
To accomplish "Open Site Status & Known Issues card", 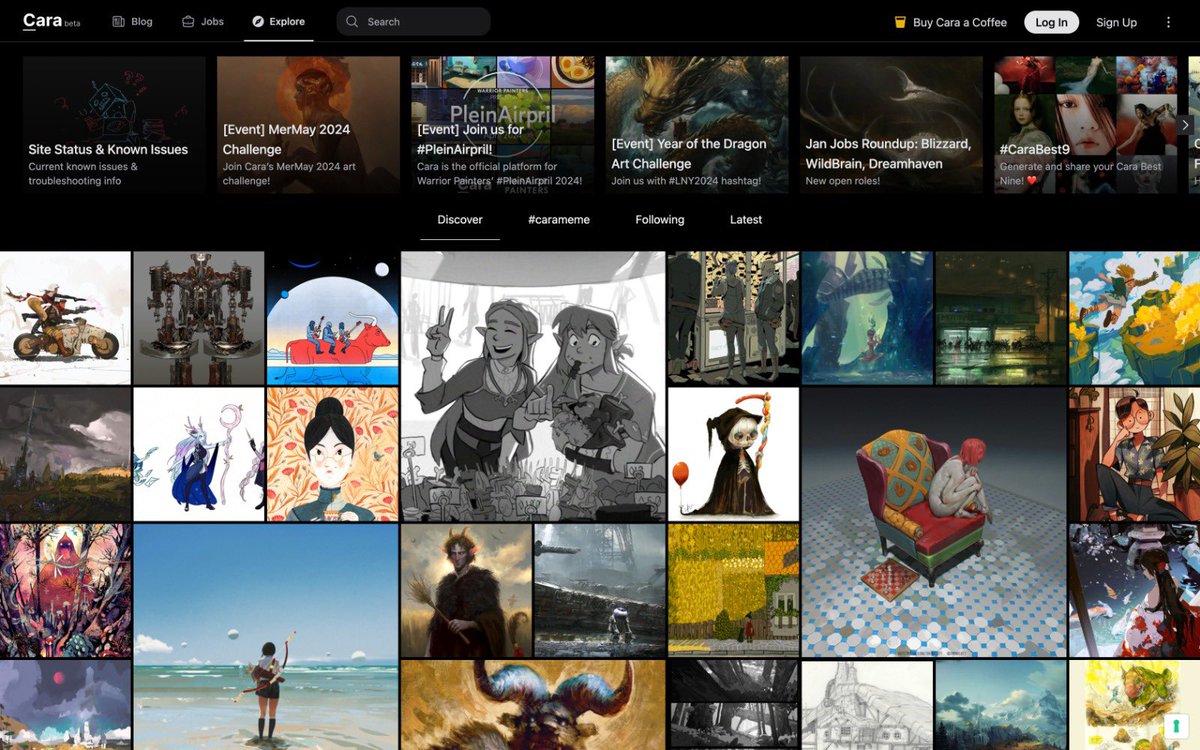I will point(114,124).
